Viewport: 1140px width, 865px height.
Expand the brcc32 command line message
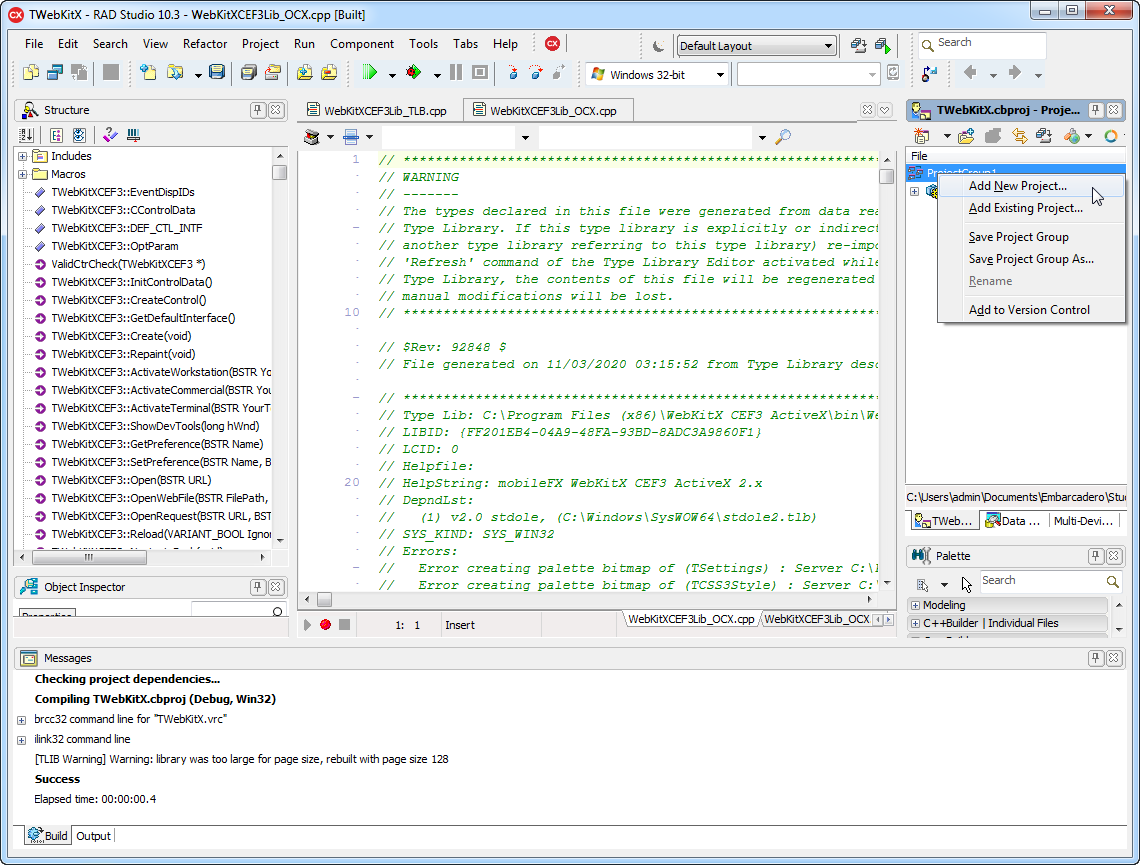tap(22, 720)
